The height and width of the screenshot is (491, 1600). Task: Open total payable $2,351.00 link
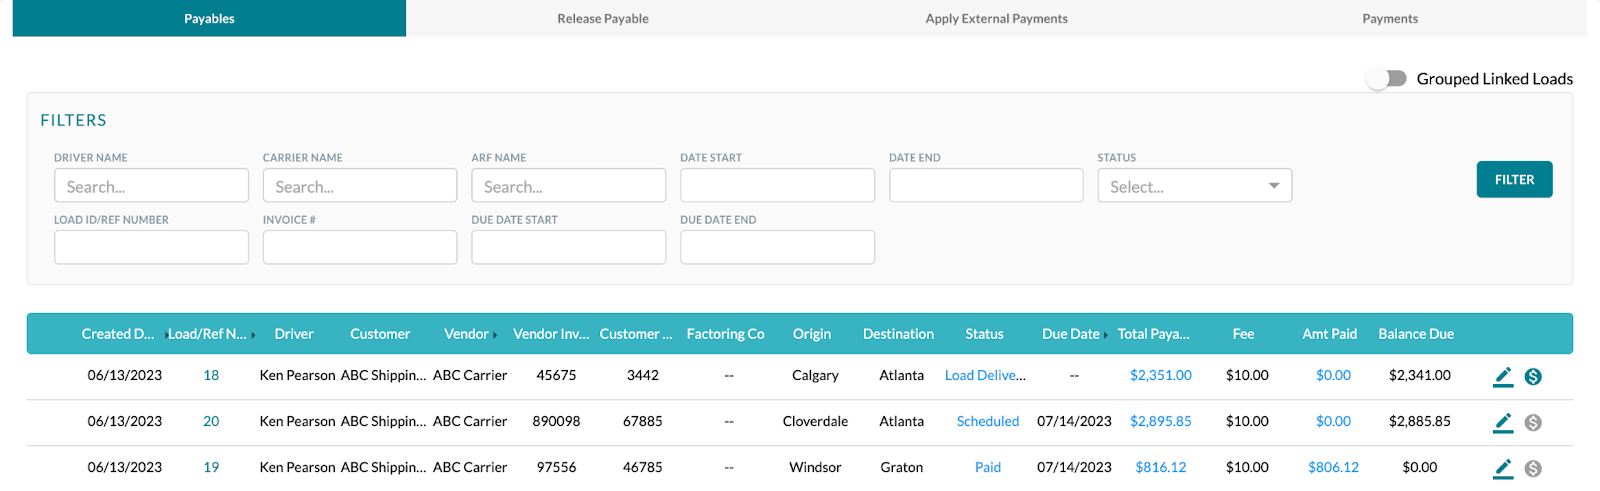[x=1161, y=375]
